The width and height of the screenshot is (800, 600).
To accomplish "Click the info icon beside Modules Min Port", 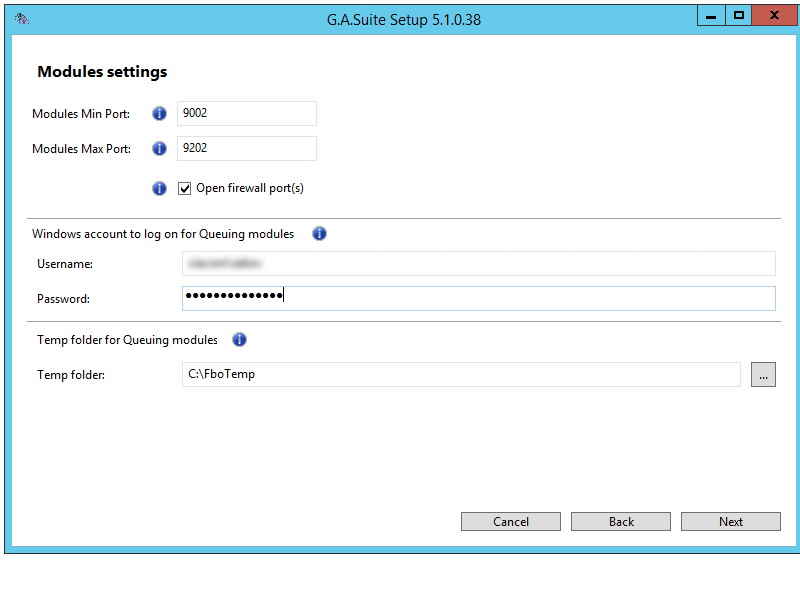I will [x=159, y=113].
